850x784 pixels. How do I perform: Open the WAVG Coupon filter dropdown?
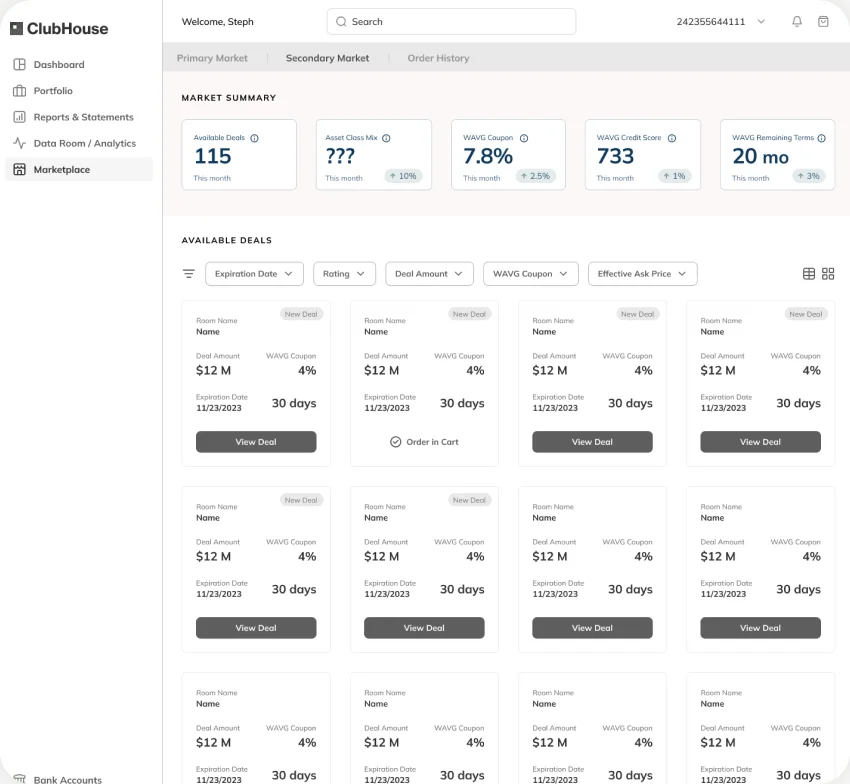point(531,274)
